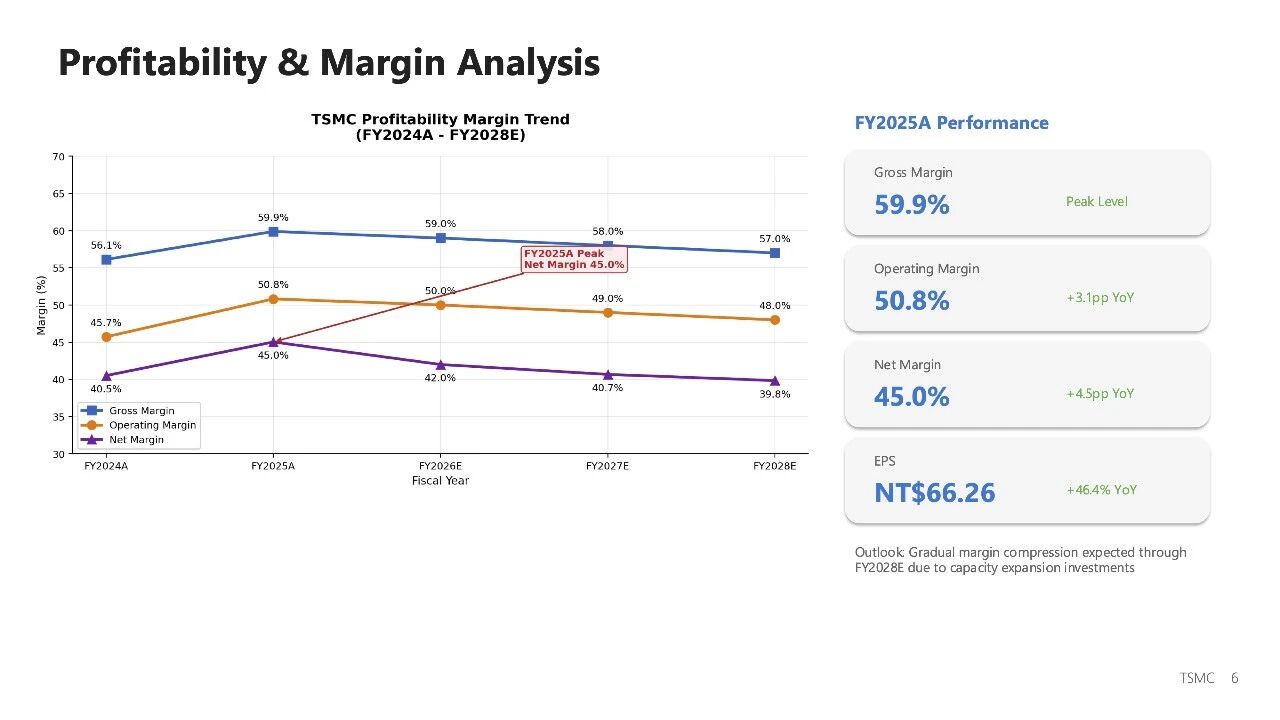Select the 50.8% Operating Margin data point
1280x720 pixels.
coord(273,299)
